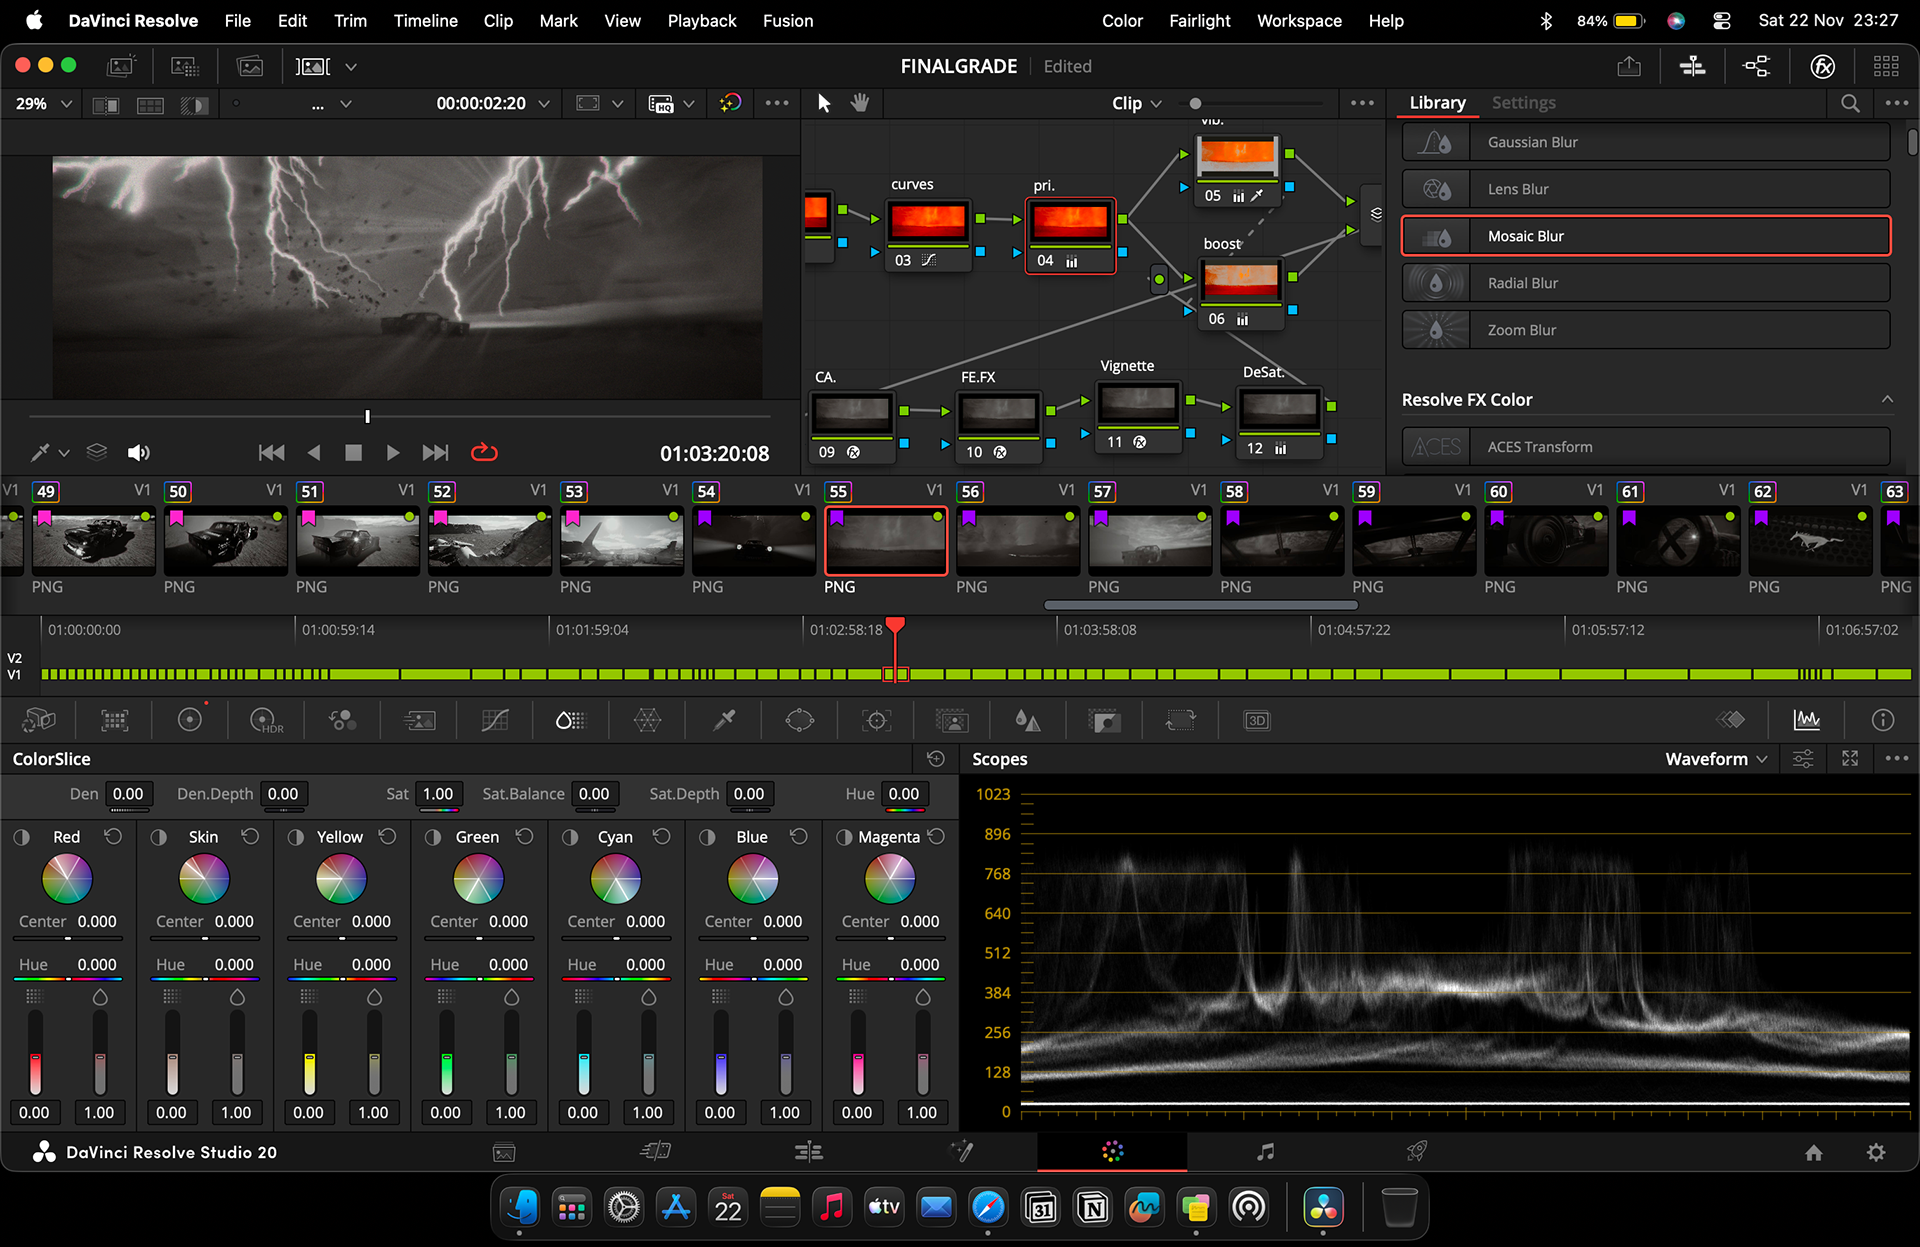This screenshot has width=1920, height=1247.
Task: Open the Waveform scope type dropdown
Action: [1716, 759]
